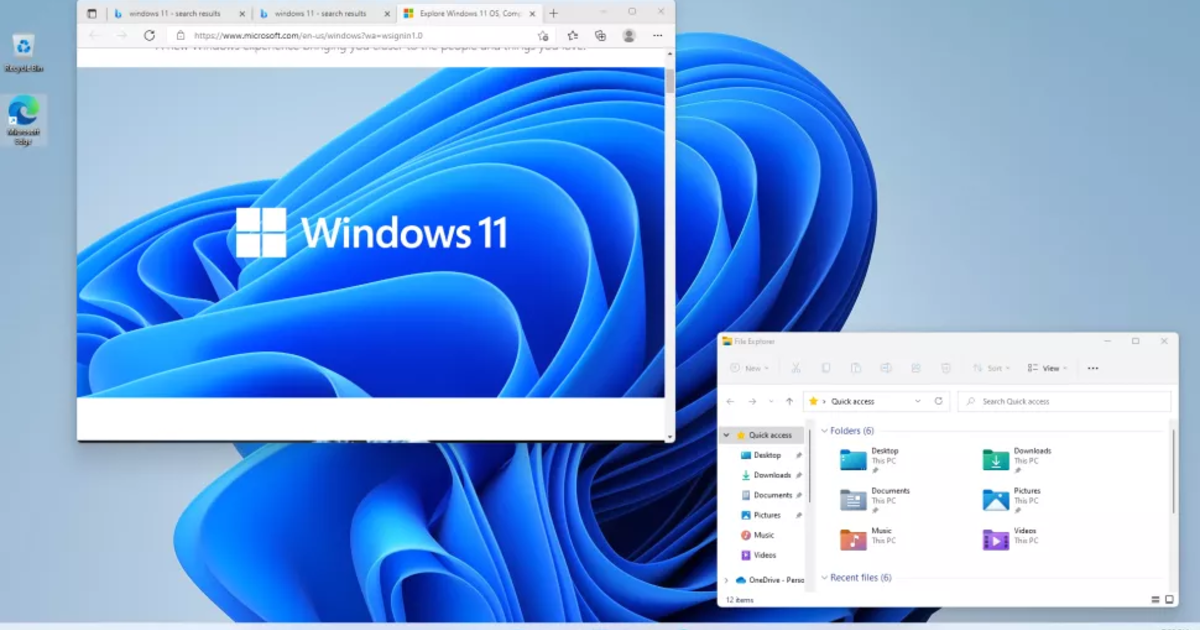Click Quick access in the address path
The width and height of the screenshot is (1200, 630).
[852, 401]
